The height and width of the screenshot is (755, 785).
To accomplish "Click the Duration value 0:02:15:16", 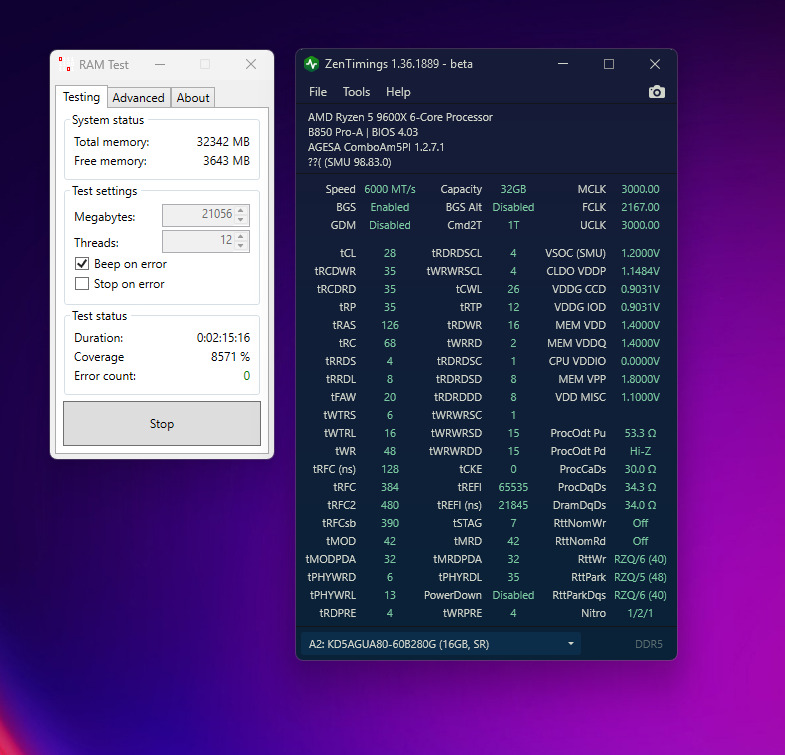I will pos(223,338).
